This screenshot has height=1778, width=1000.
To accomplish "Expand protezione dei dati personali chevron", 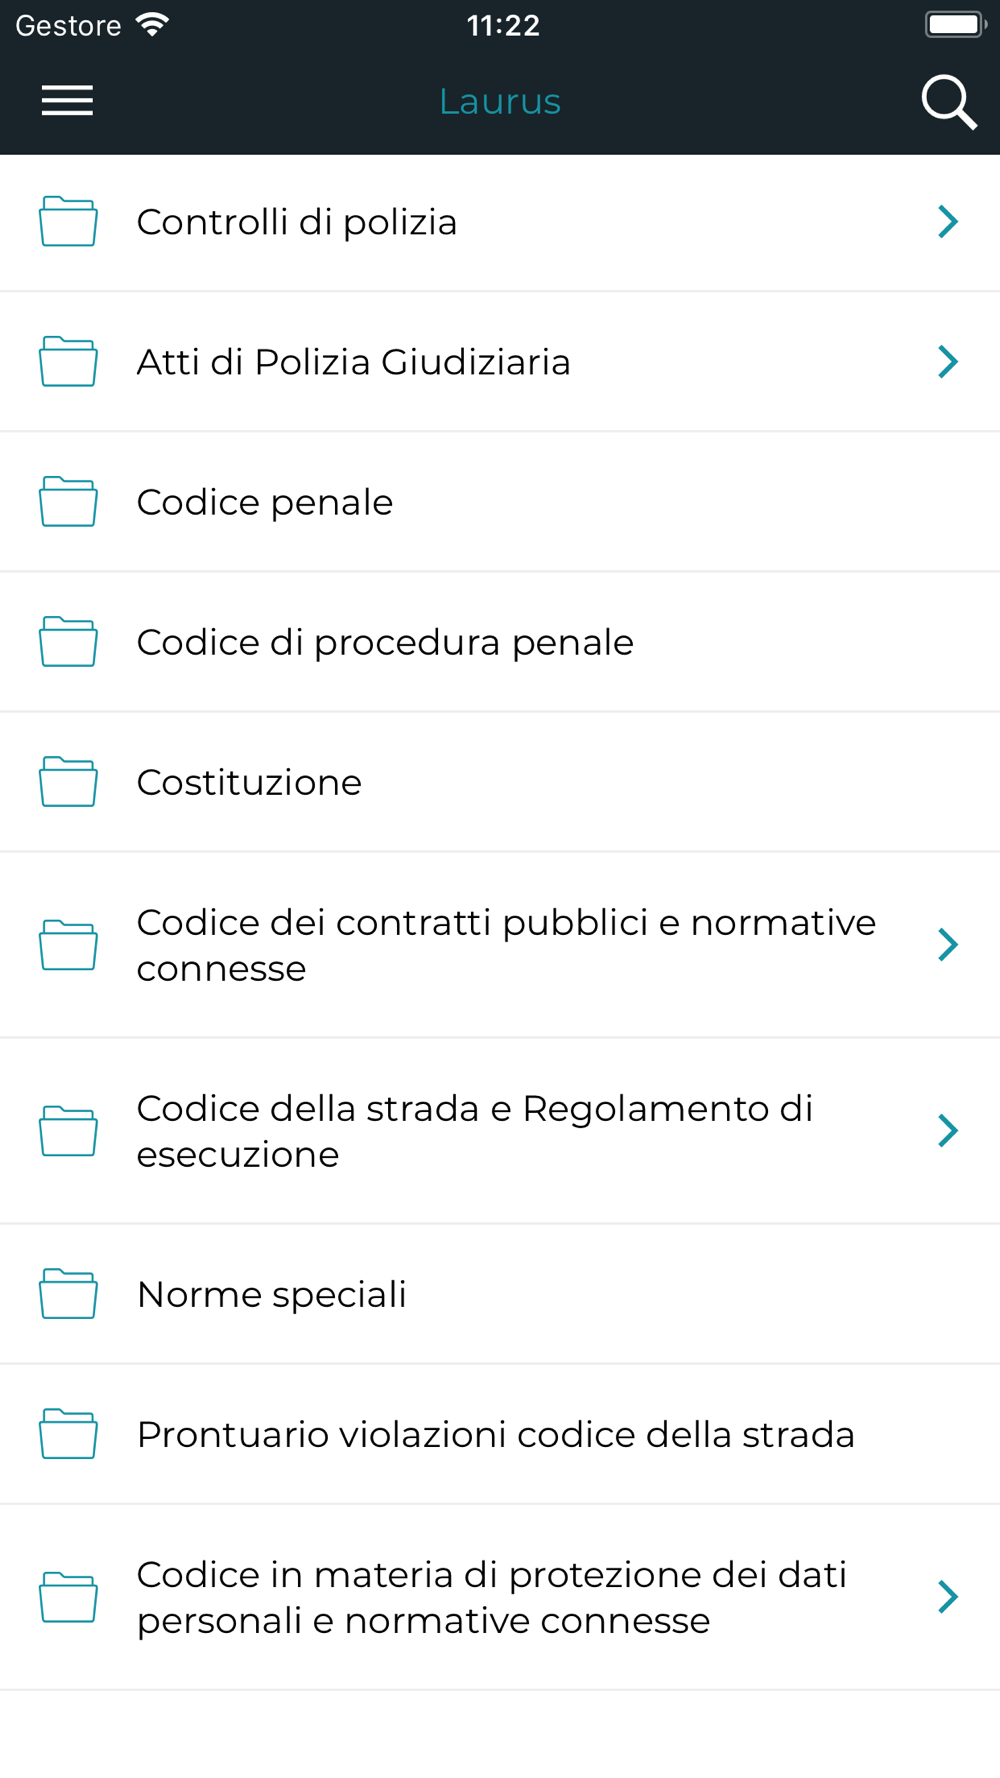I will (947, 1596).
